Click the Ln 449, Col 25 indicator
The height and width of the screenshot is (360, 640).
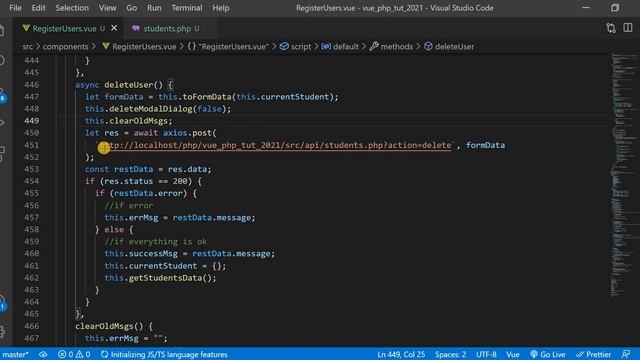[x=401, y=354]
